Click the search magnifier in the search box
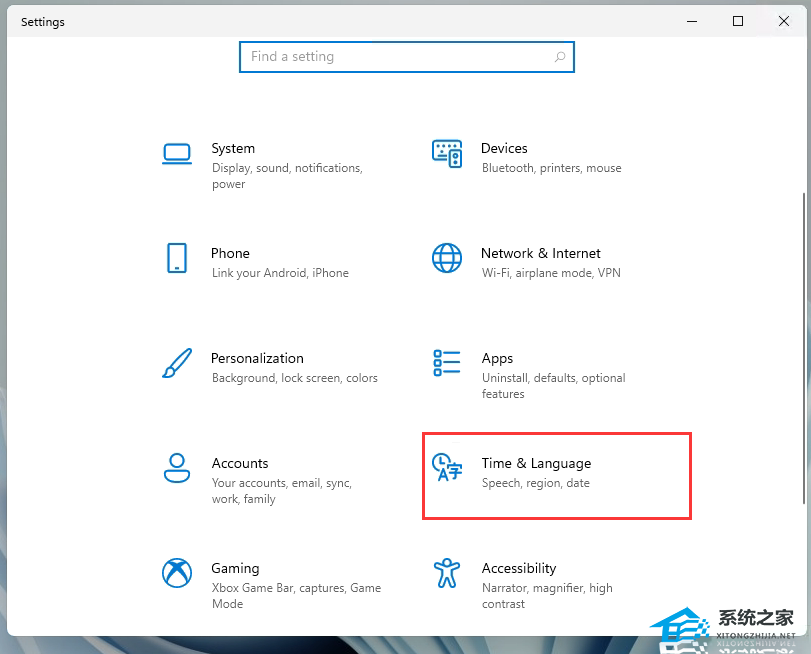811x654 pixels. pos(560,57)
